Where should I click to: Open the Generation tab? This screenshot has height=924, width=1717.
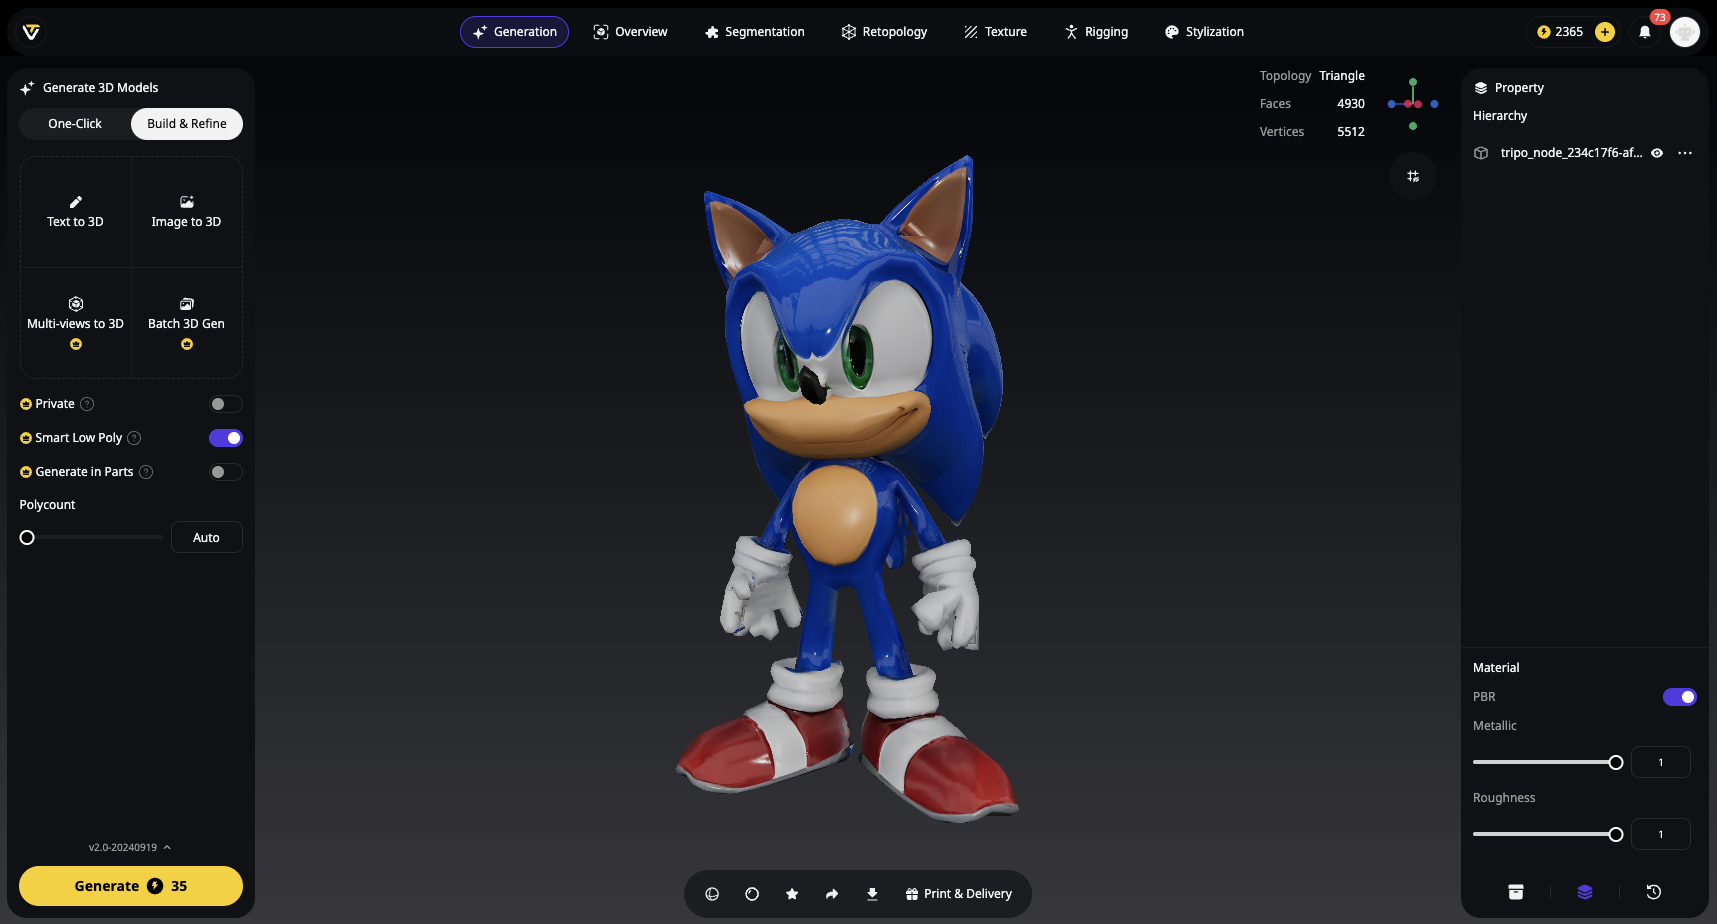[514, 32]
